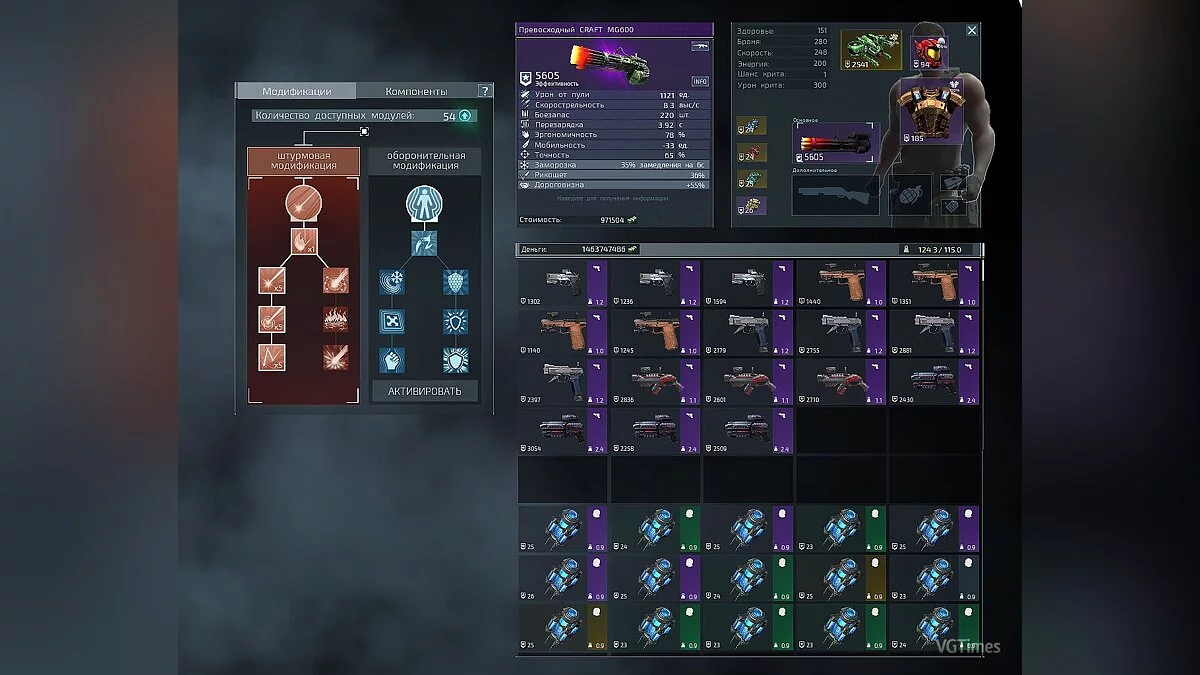
Task: Select the swirling bullet module in assault tree
Action: click(335, 280)
